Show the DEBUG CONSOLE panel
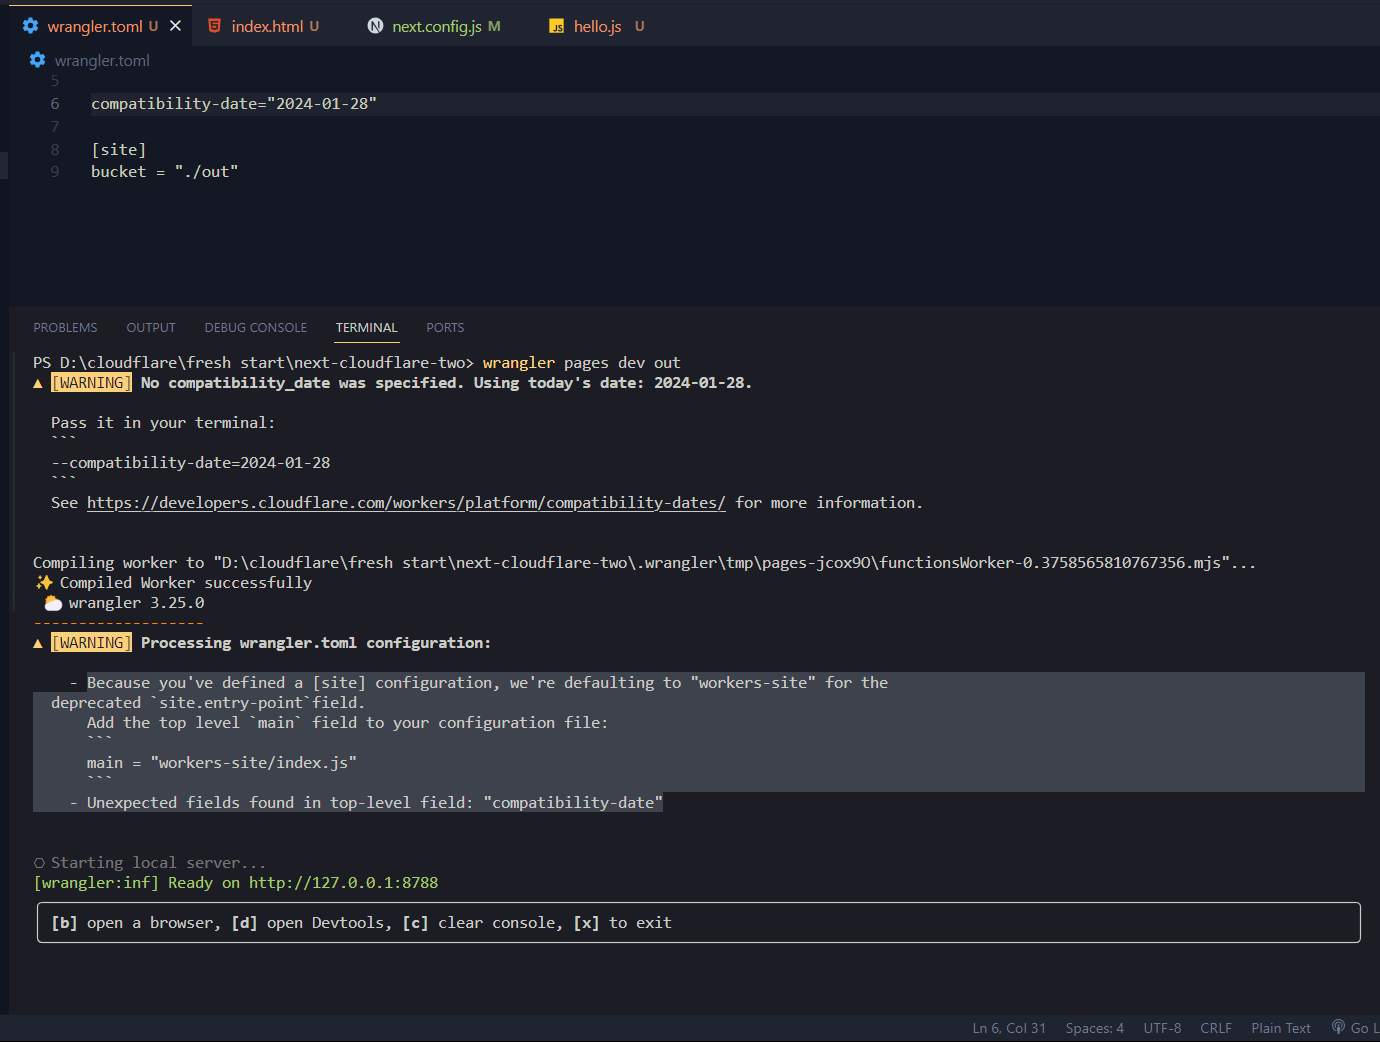Image resolution: width=1380 pixels, height=1042 pixels. (256, 328)
